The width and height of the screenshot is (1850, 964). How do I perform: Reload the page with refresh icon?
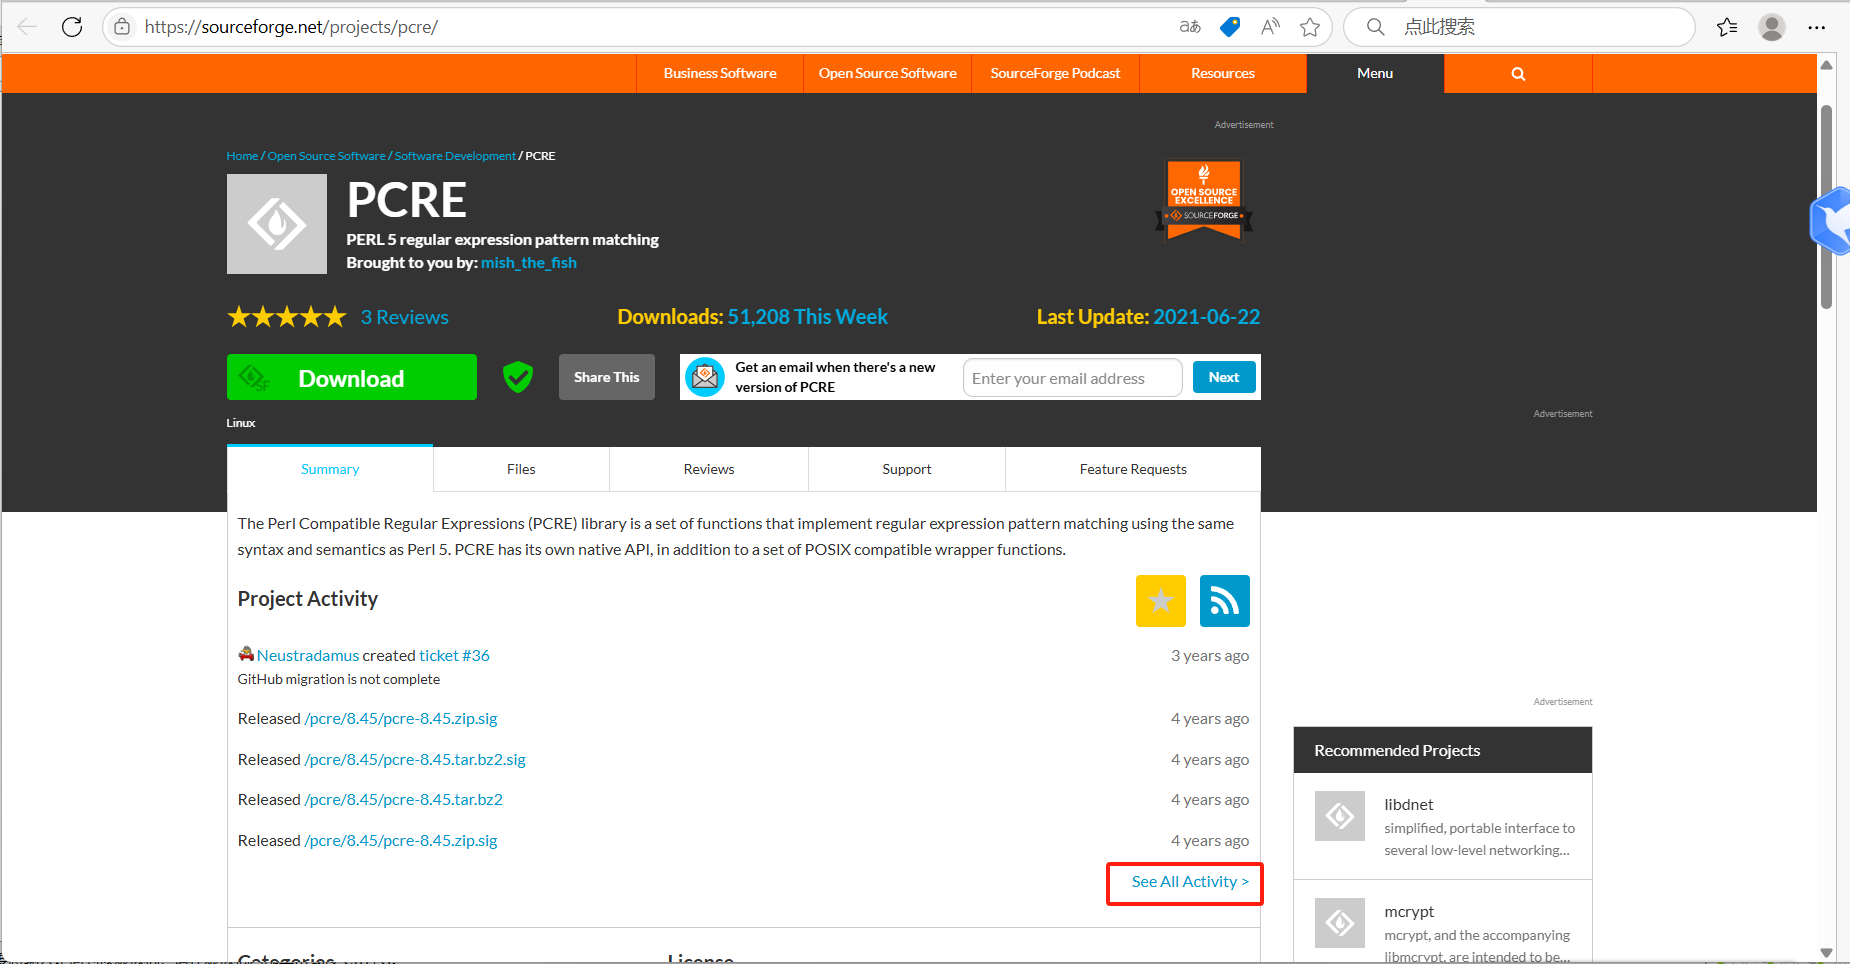tap(72, 27)
